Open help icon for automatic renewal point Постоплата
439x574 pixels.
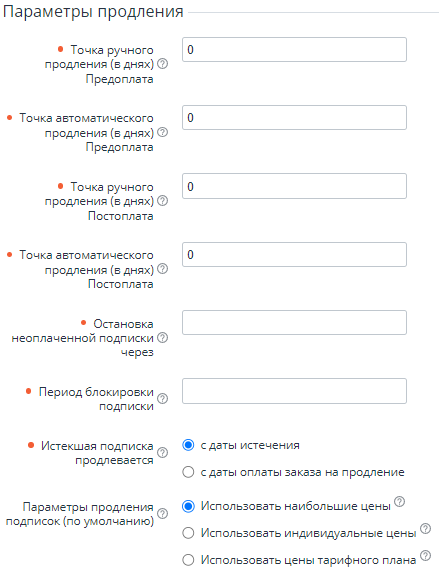point(163,269)
